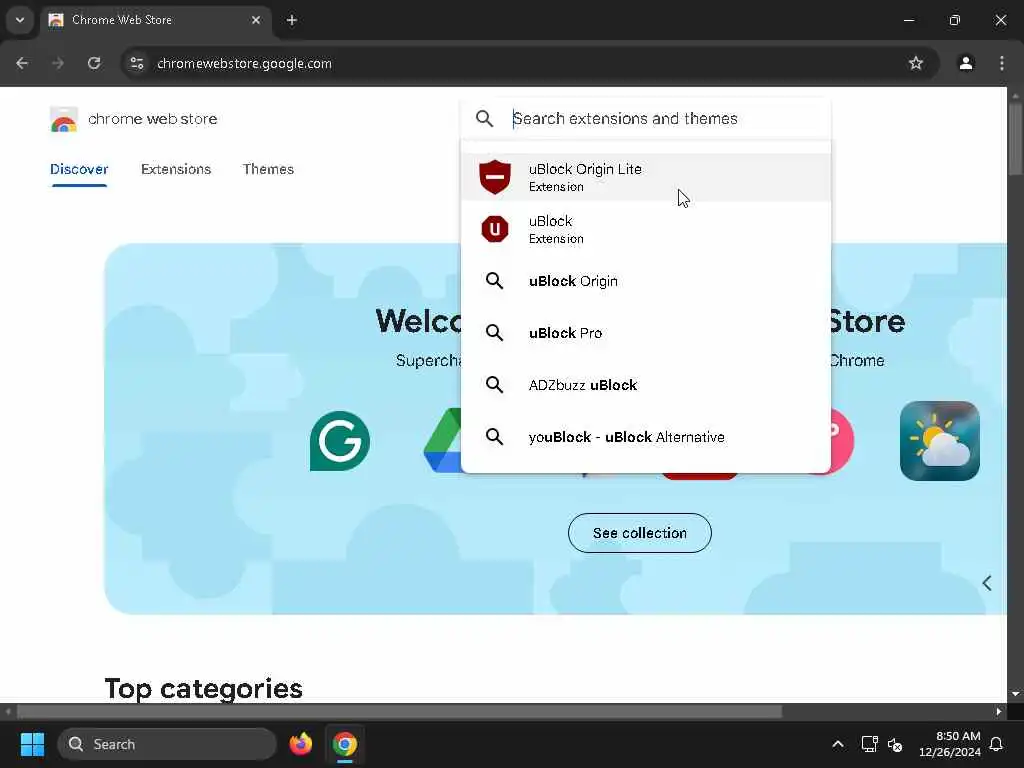Open the Windows Start menu
The width and height of the screenshot is (1024, 768).
pos(32,744)
